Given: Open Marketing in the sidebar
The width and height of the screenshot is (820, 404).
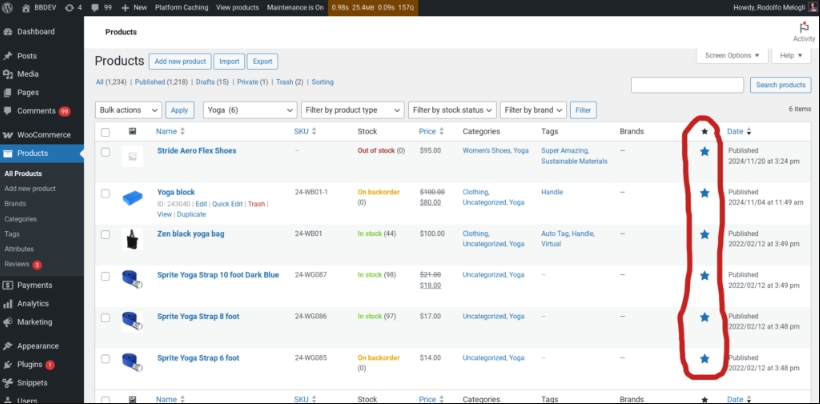Looking at the screenshot, I should click(35, 322).
